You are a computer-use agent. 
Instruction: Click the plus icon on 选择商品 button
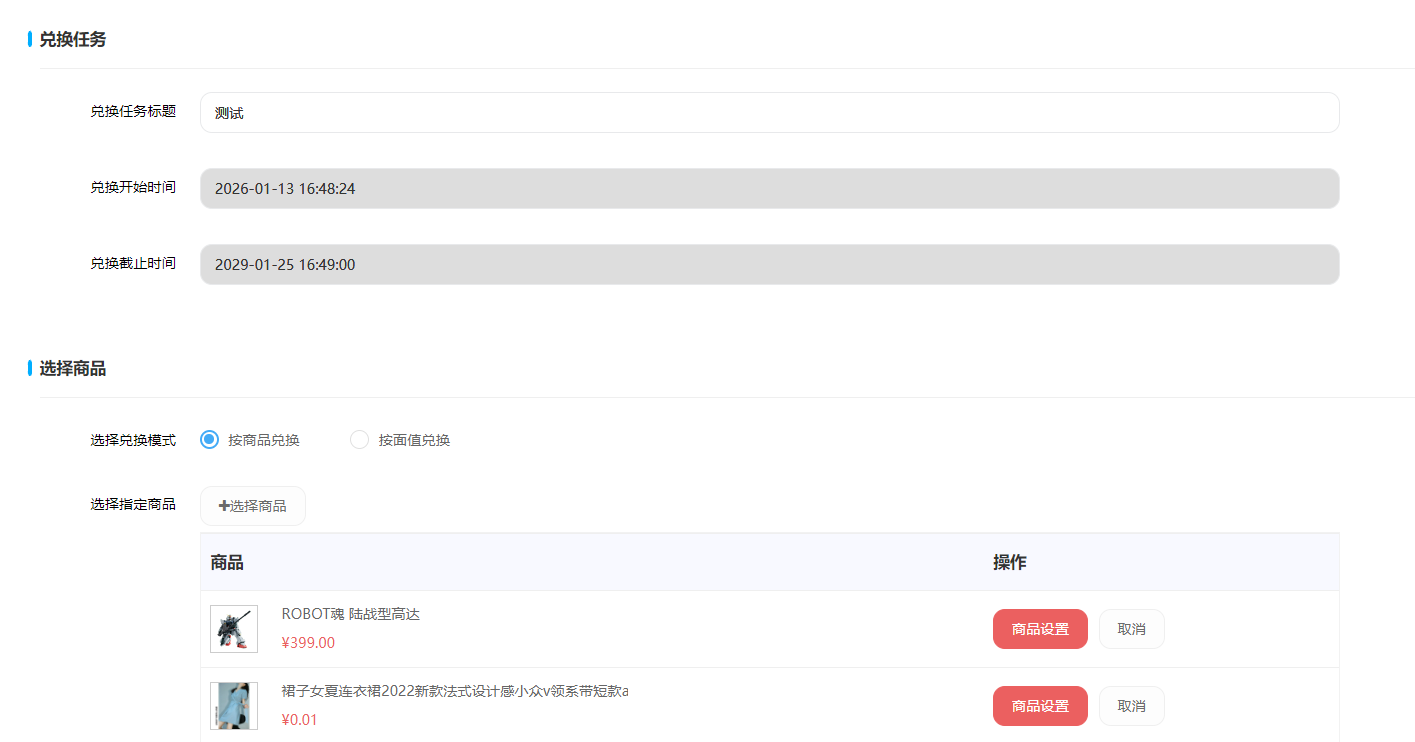(x=222, y=506)
